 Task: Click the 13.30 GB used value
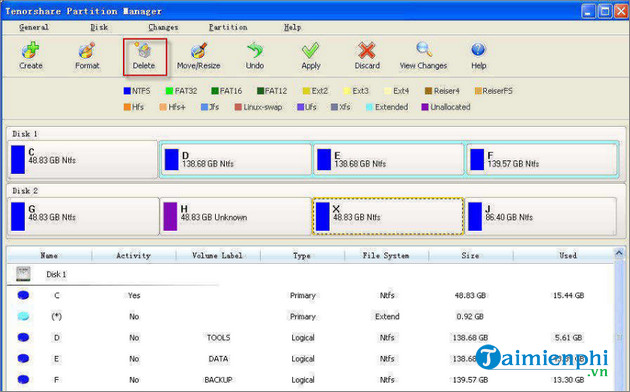point(568,380)
